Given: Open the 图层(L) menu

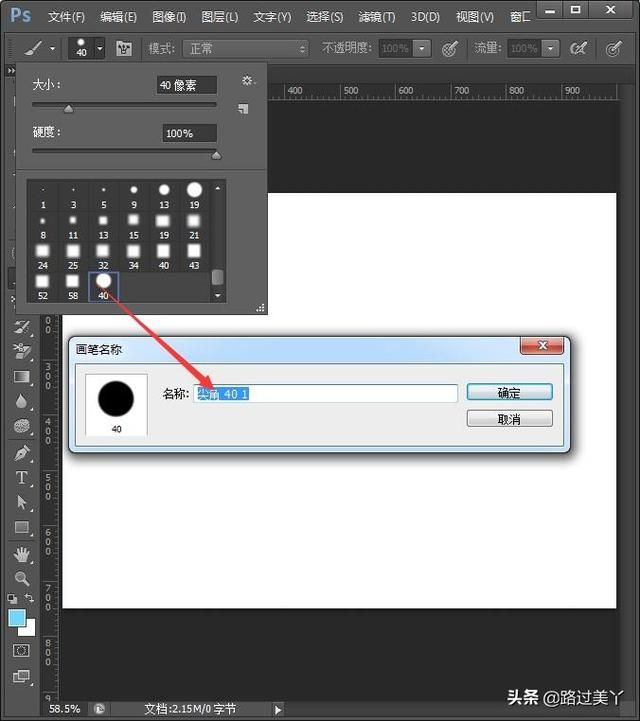Looking at the screenshot, I should pyautogui.click(x=219, y=17).
